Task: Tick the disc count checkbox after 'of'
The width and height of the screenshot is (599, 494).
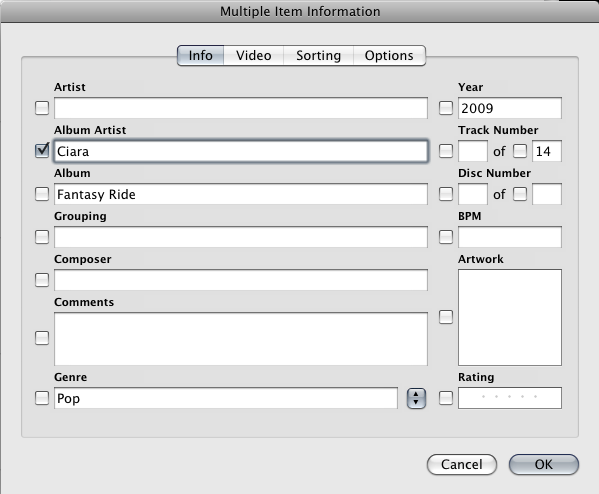Action: [x=520, y=194]
